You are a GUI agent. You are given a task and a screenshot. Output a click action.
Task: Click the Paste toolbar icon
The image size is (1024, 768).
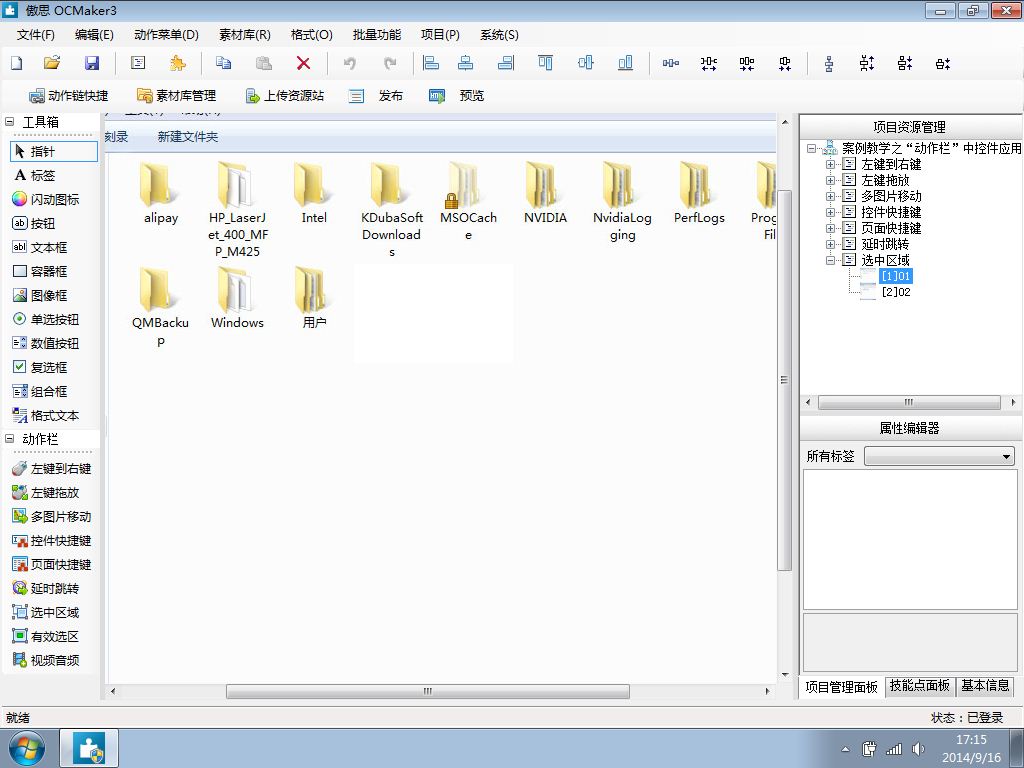click(x=264, y=63)
